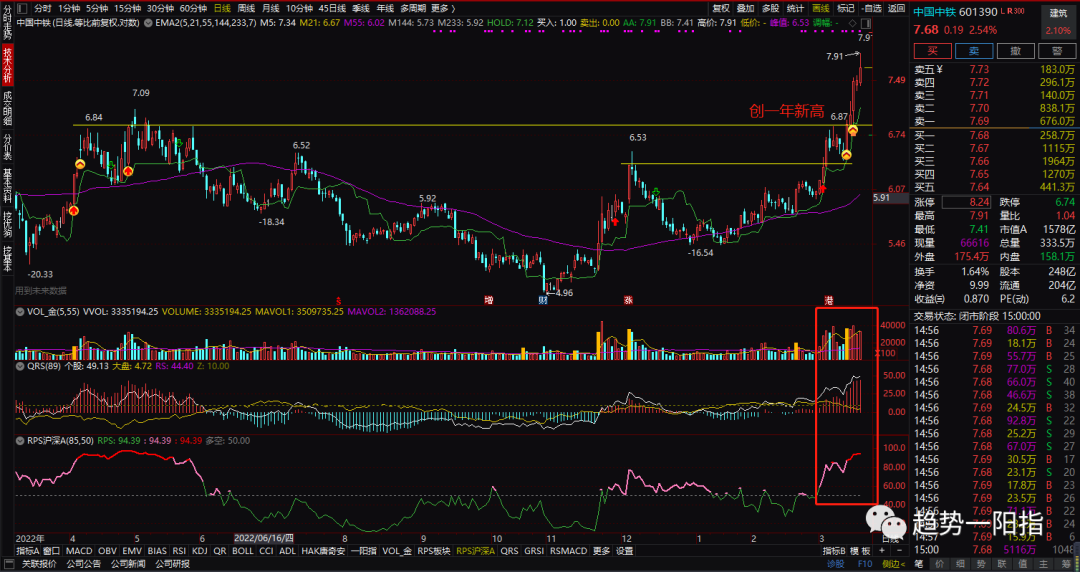Click the 返回 back button

896,8
